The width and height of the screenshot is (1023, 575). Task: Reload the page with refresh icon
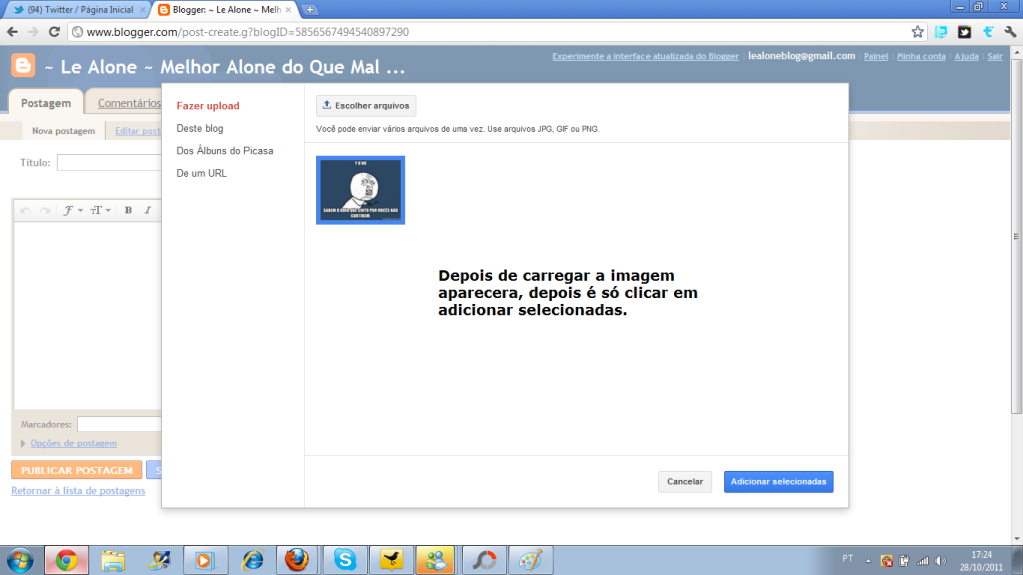[55, 32]
